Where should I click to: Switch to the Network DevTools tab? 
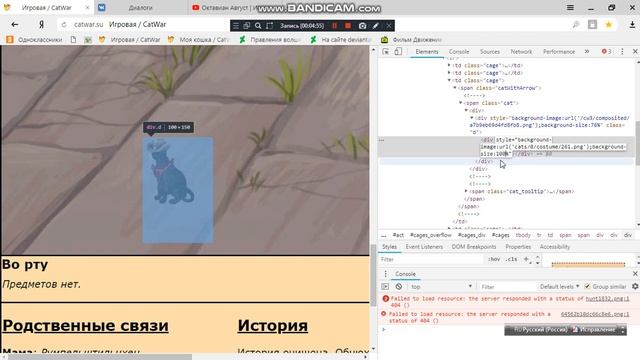pyautogui.click(x=521, y=51)
